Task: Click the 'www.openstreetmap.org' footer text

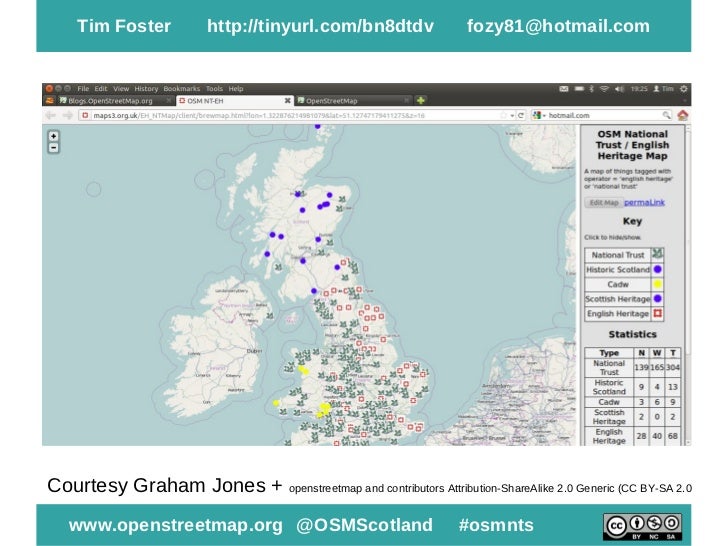Action: coord(176,525)
